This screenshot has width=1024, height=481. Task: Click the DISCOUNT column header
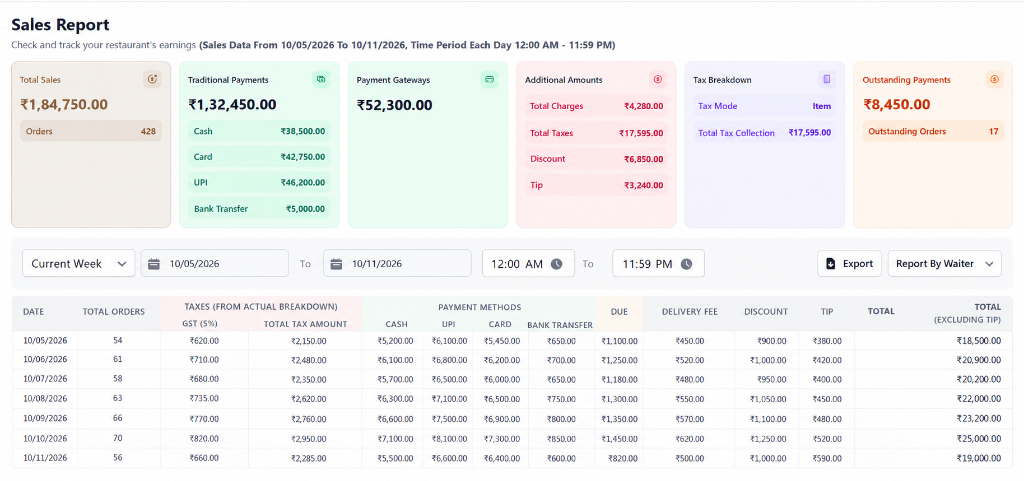pyautogui.click(x=766, y=312)
